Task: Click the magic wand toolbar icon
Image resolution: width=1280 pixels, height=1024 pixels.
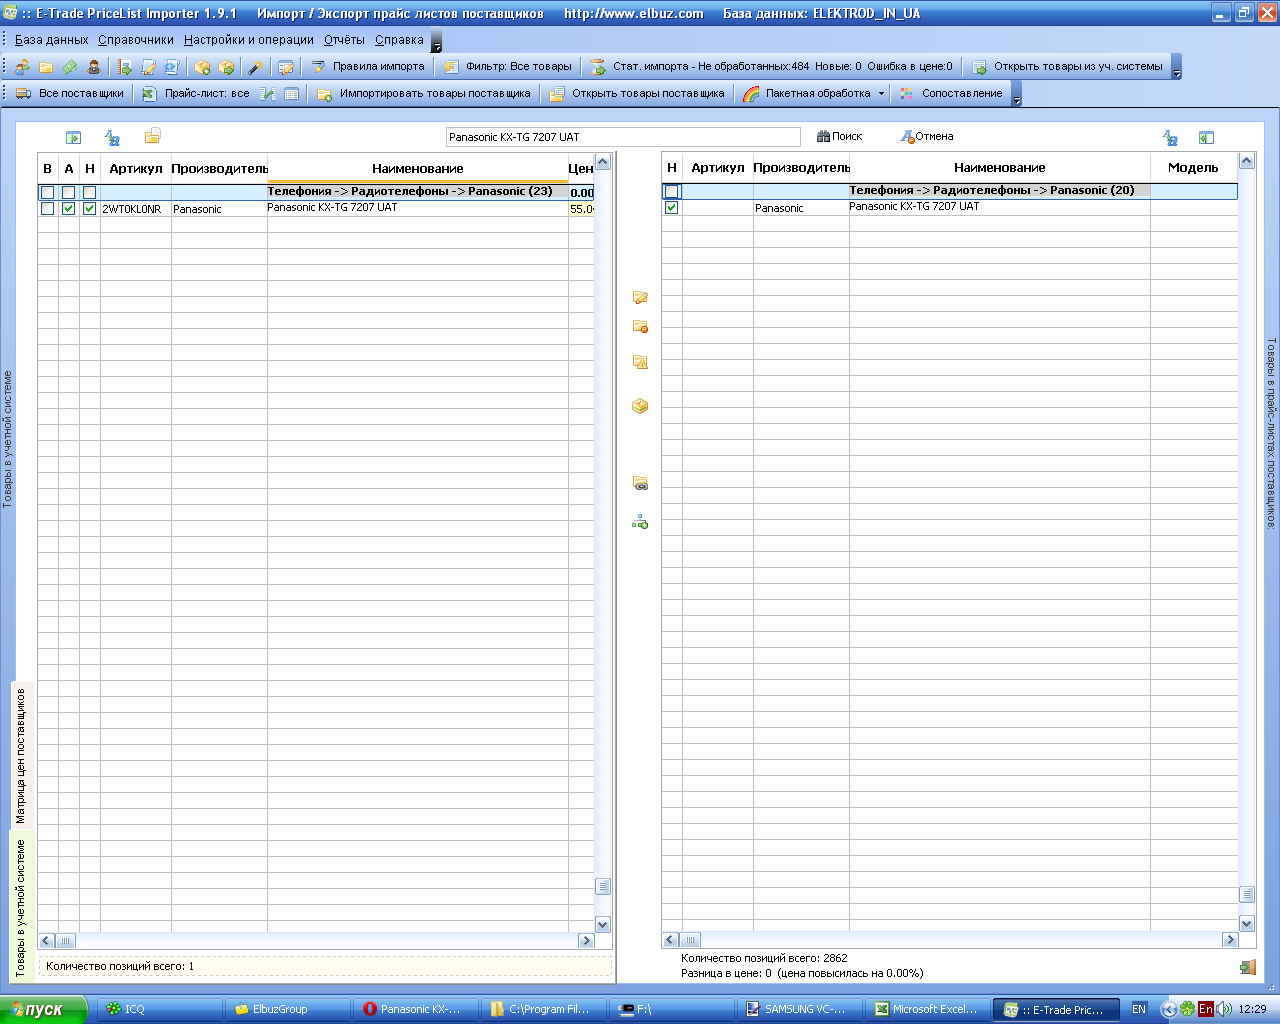Action: (x=255, y=67)
